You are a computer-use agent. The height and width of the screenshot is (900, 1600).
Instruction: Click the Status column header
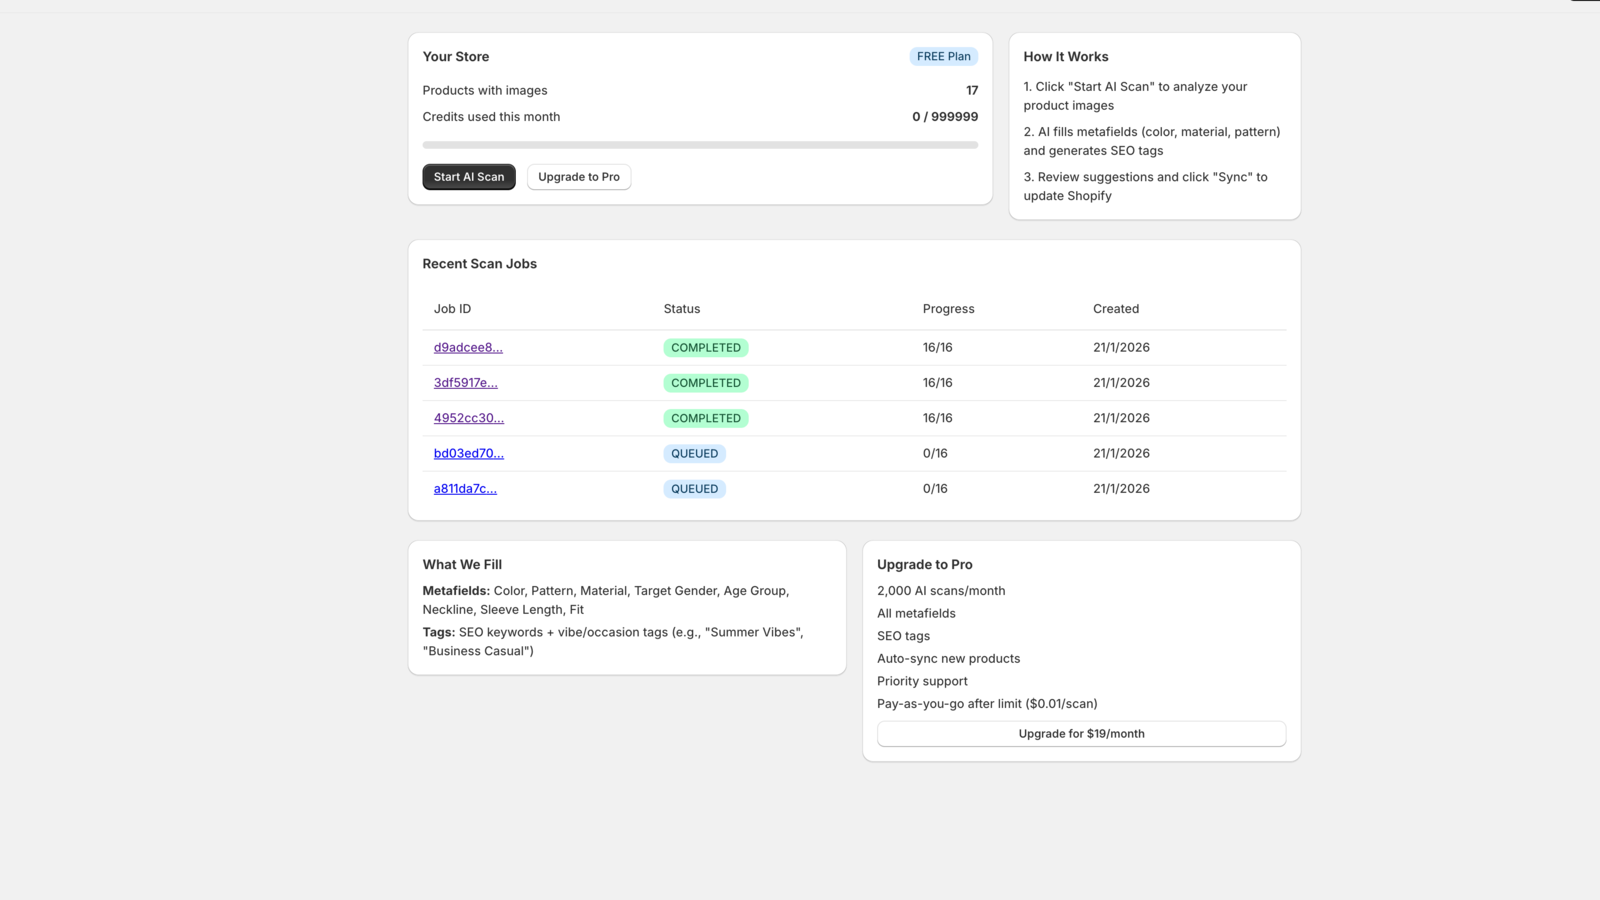point(681,309)
